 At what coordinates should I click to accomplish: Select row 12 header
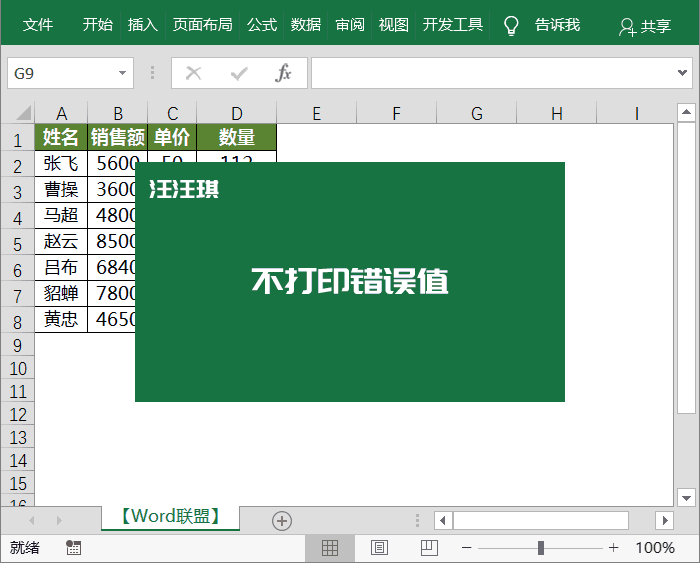coord(18,414)
